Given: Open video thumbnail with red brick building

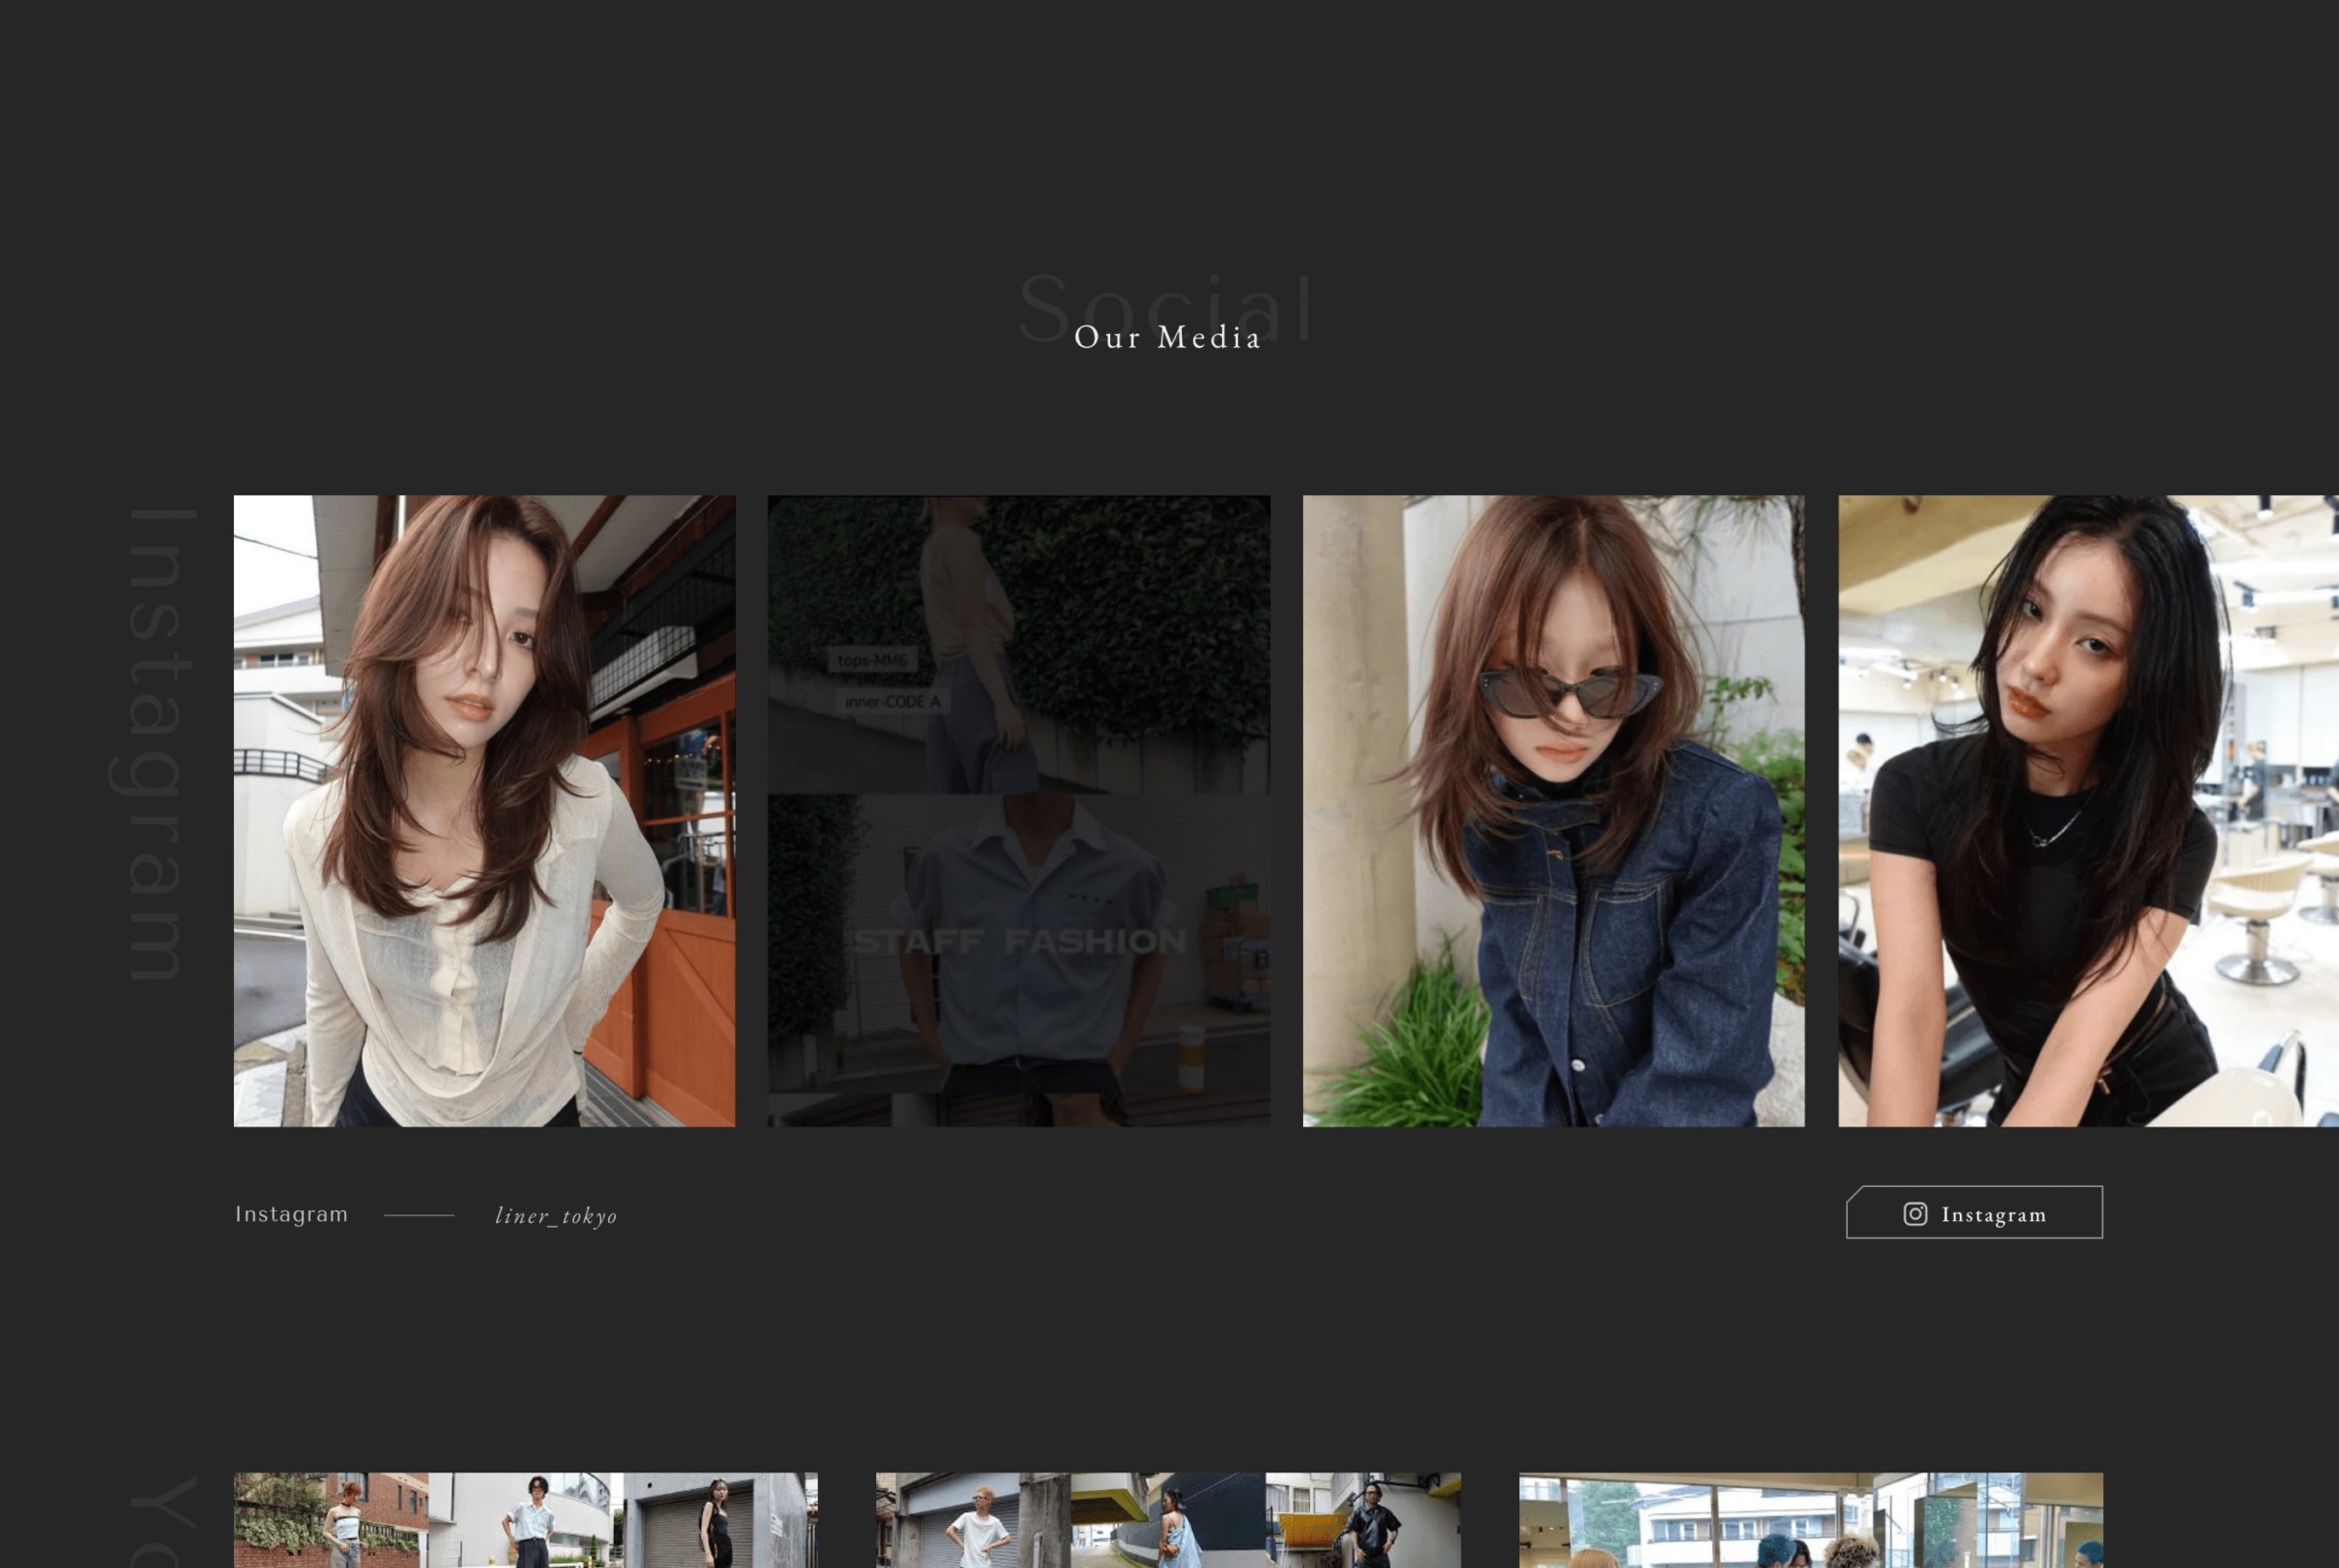Looking at the screenshot, I should click(525, 1520).
